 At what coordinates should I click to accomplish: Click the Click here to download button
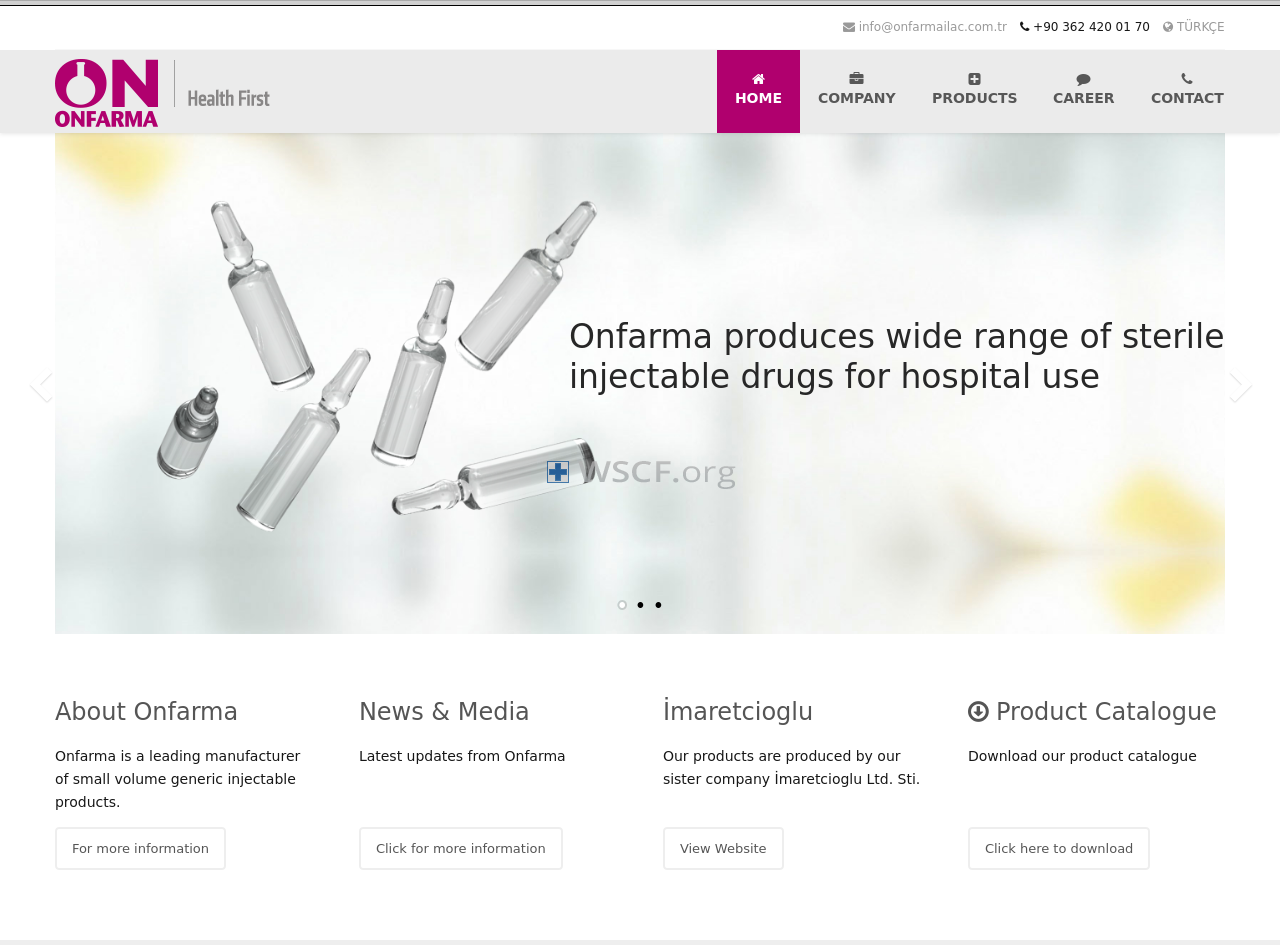[1059, 849]
